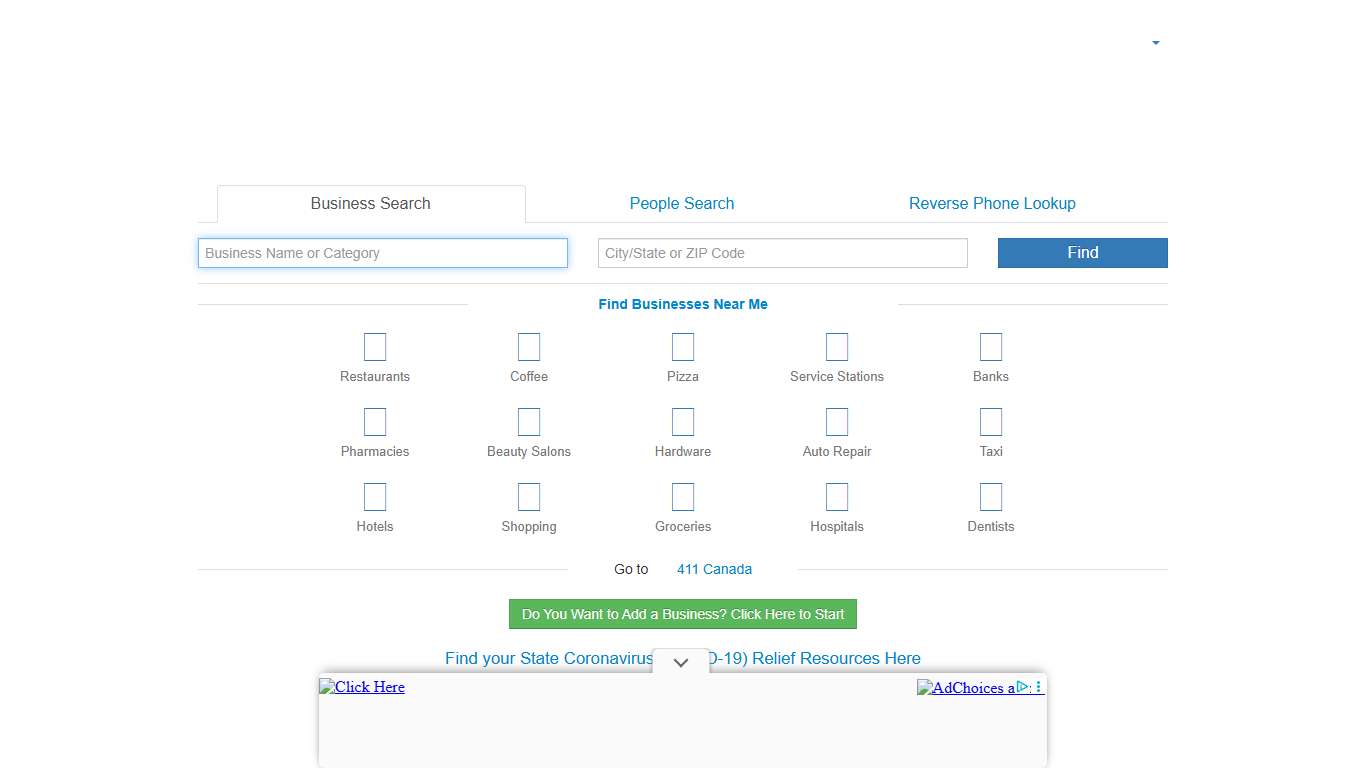Image resolution: width=1366 pixels, height=768 pixels.
Task: Open the dropdown caret at top right
Action: [x=1155, y=43]
